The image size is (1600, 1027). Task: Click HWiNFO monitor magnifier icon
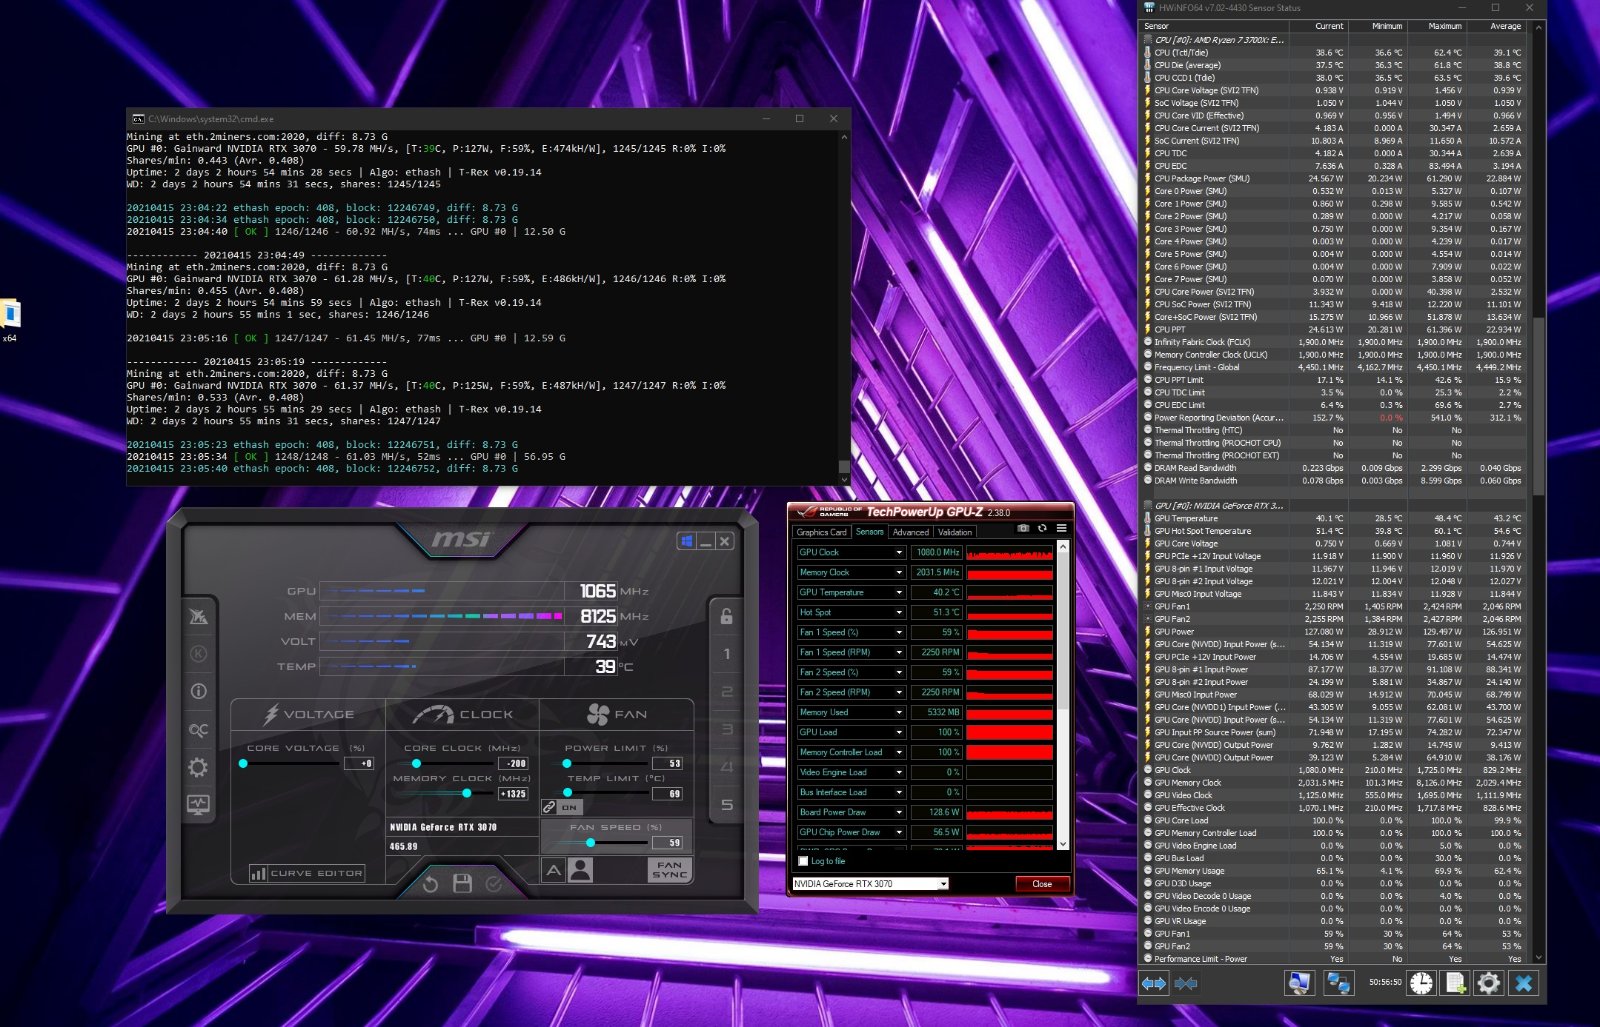(x=1299, y=984)
